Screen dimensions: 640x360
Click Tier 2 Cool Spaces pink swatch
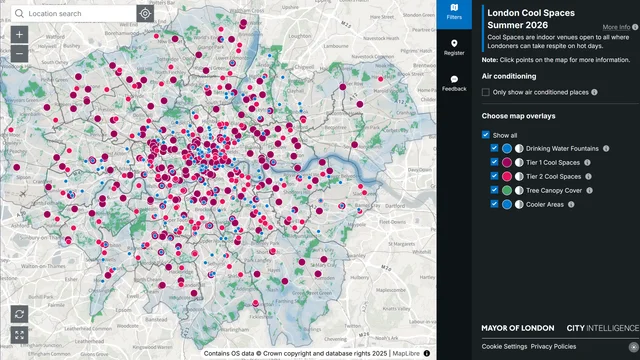click(507, 176)
